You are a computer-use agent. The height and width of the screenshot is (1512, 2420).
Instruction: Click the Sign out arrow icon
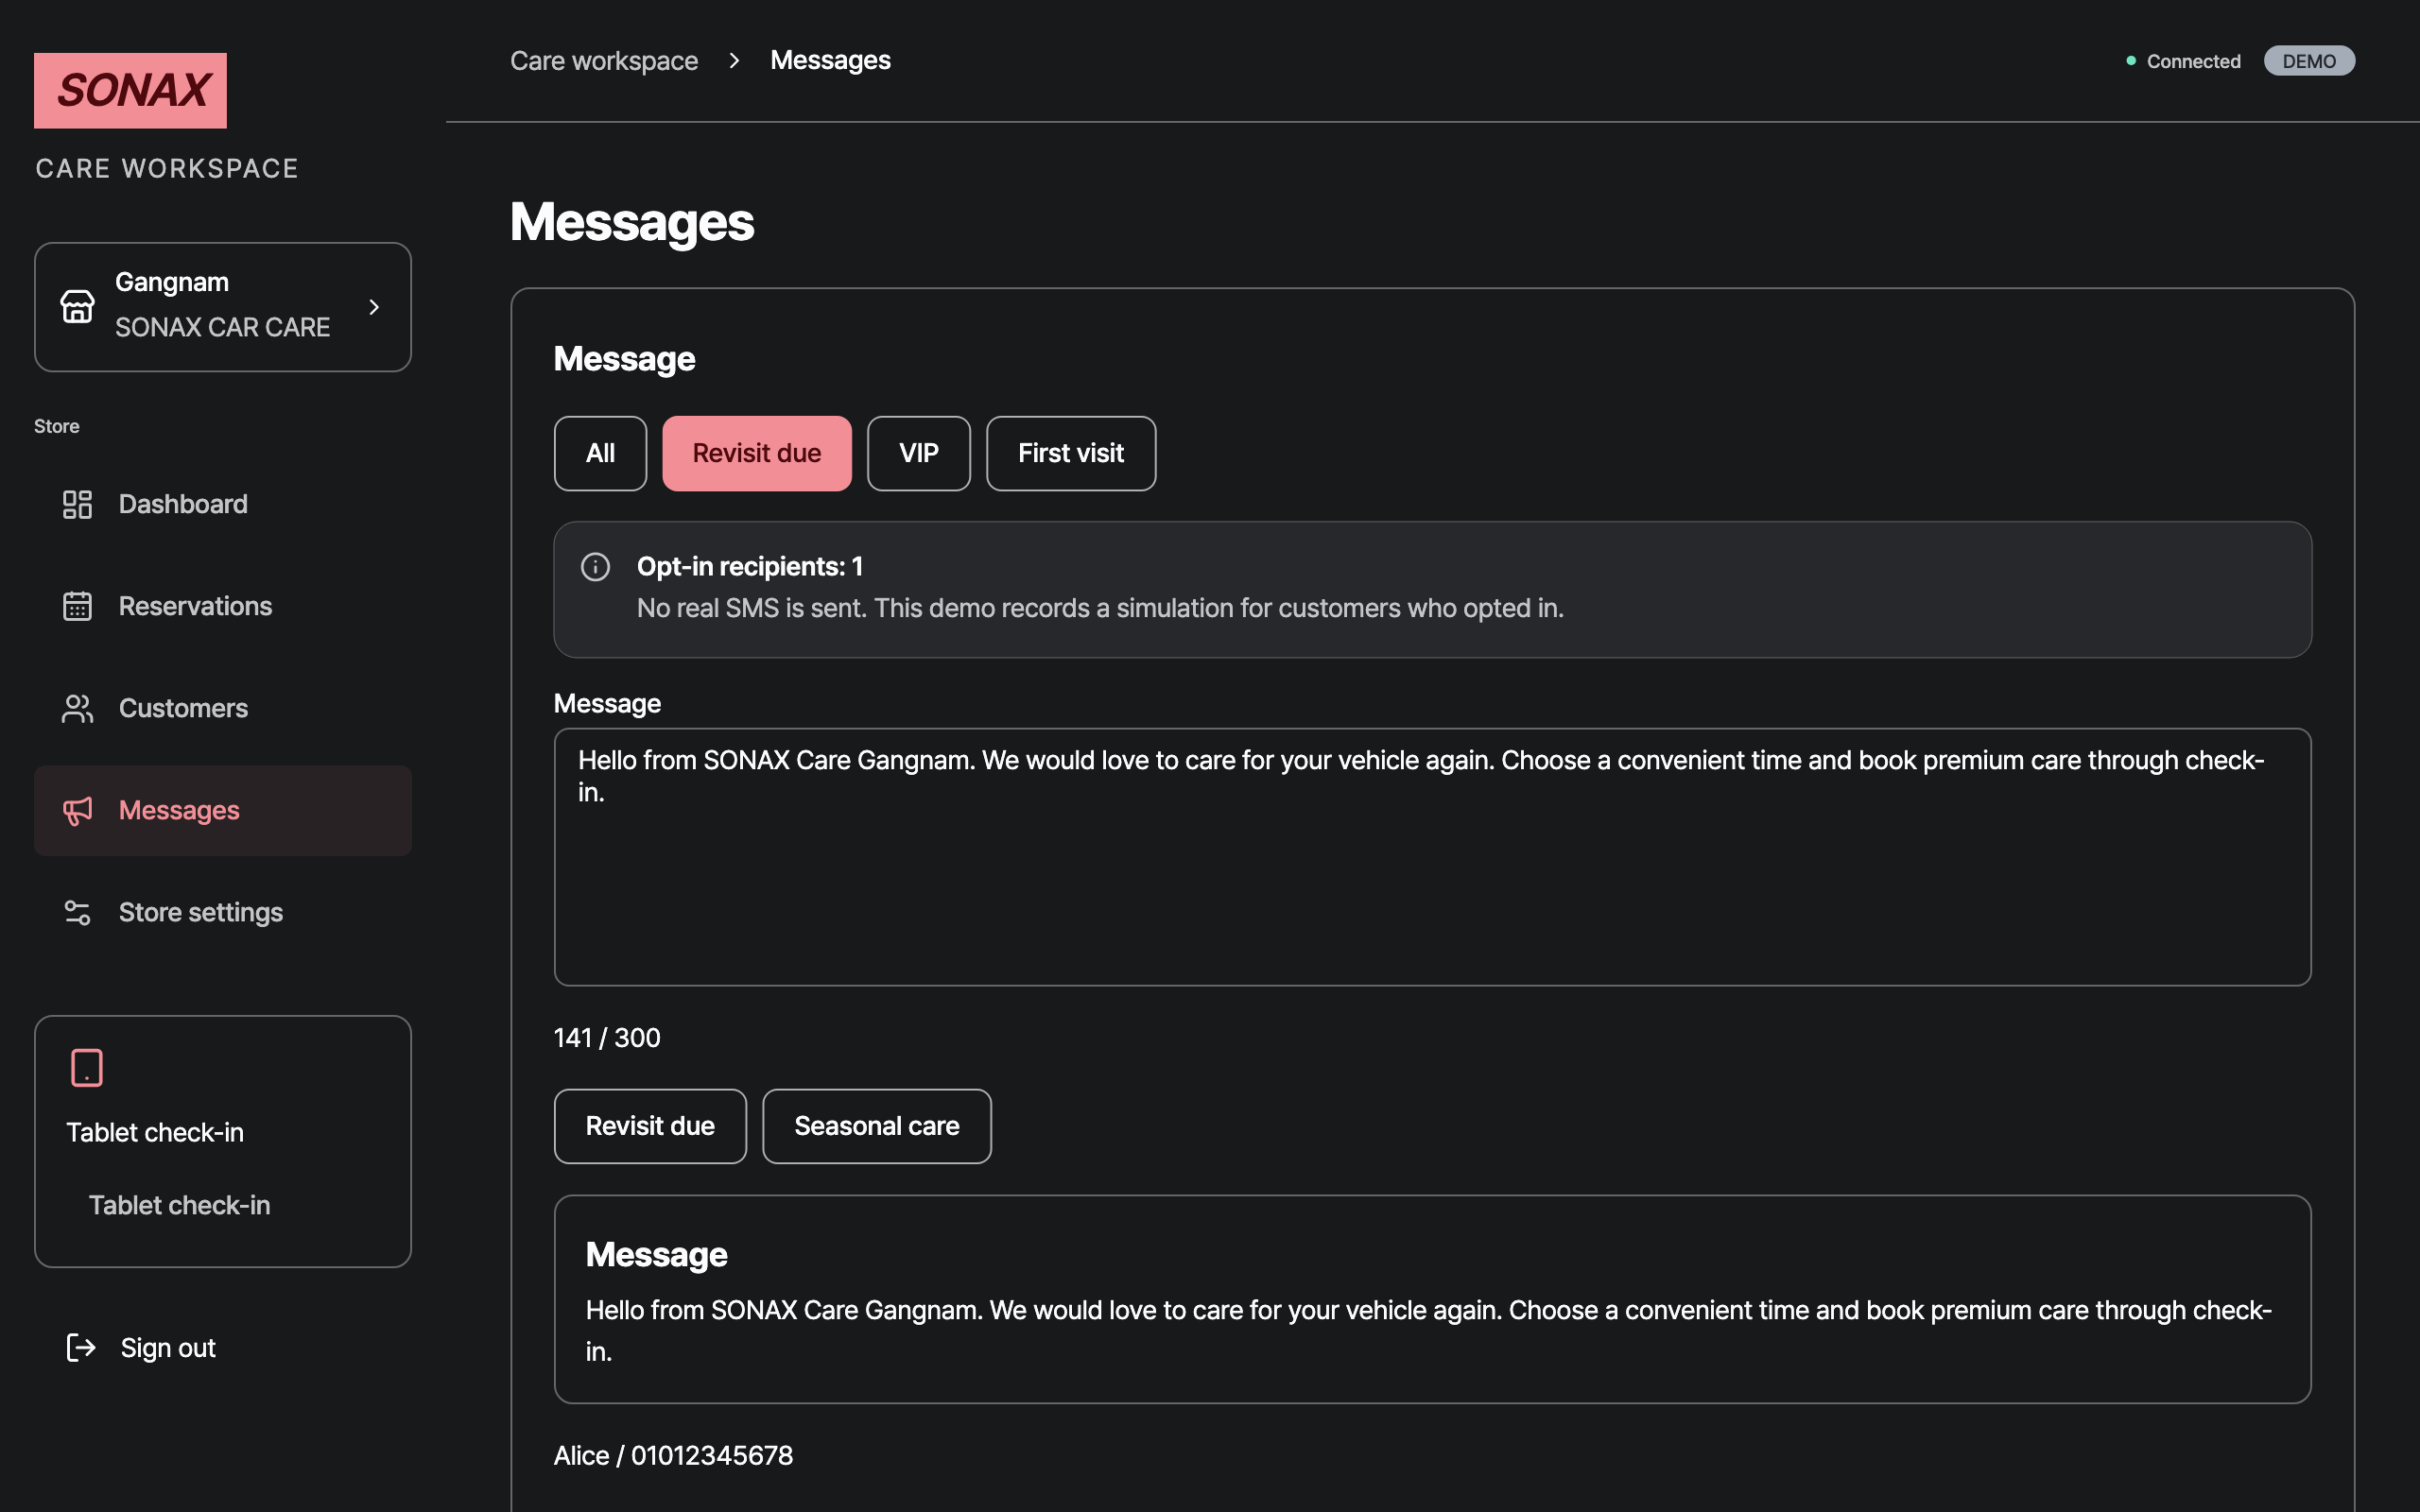tap(81, 1347)
